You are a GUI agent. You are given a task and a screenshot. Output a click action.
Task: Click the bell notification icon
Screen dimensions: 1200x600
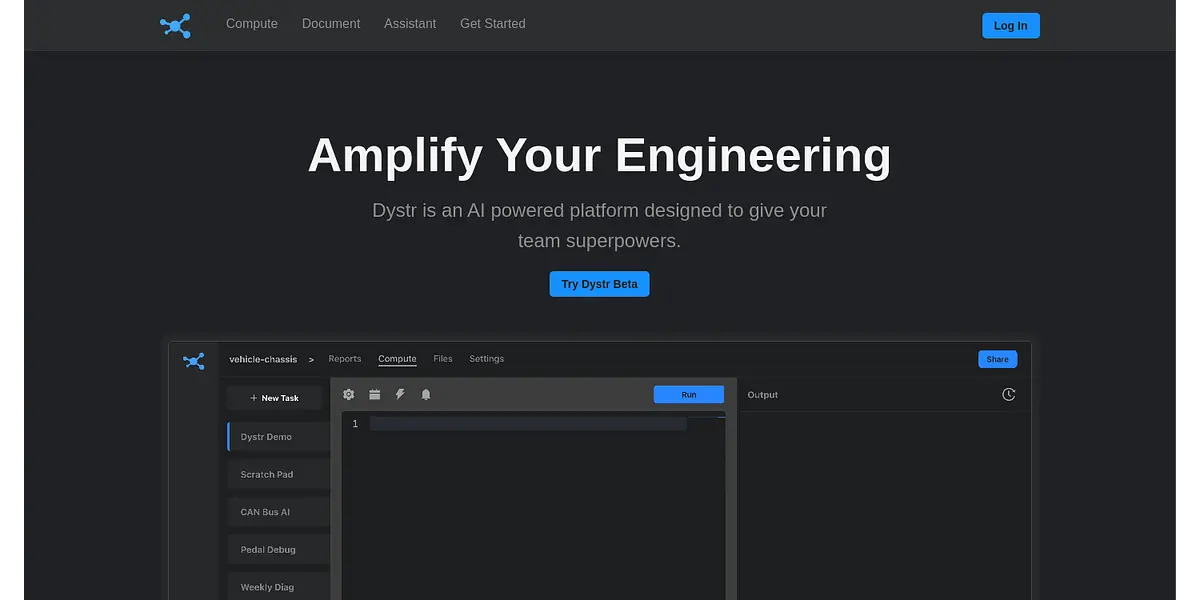pyautogui.click(x=426, y=395)
